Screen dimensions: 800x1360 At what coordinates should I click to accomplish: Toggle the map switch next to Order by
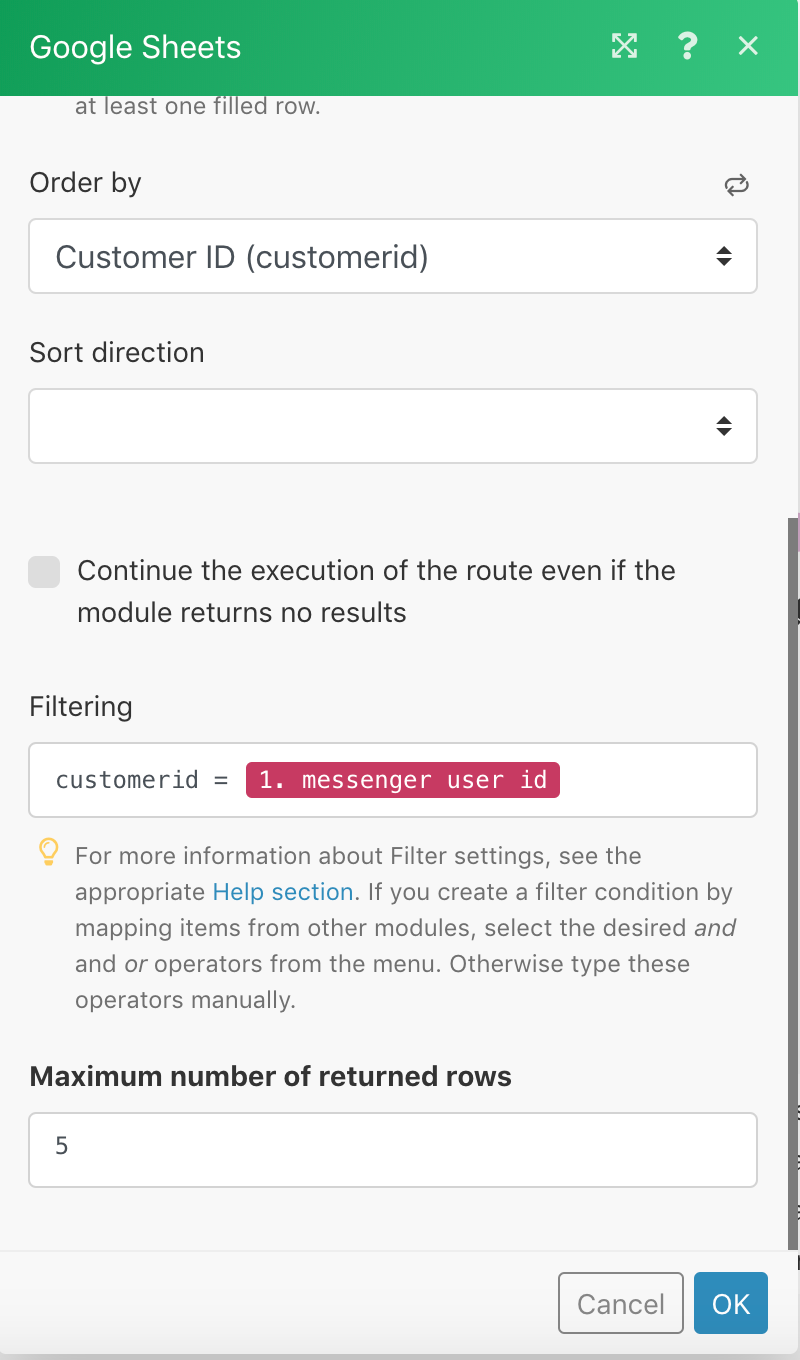tap(737, 184)
